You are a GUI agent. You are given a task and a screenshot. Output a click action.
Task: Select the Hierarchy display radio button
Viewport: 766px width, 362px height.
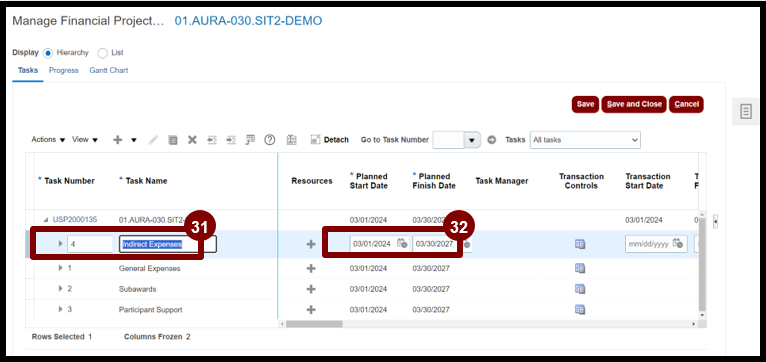pos(48,53)
